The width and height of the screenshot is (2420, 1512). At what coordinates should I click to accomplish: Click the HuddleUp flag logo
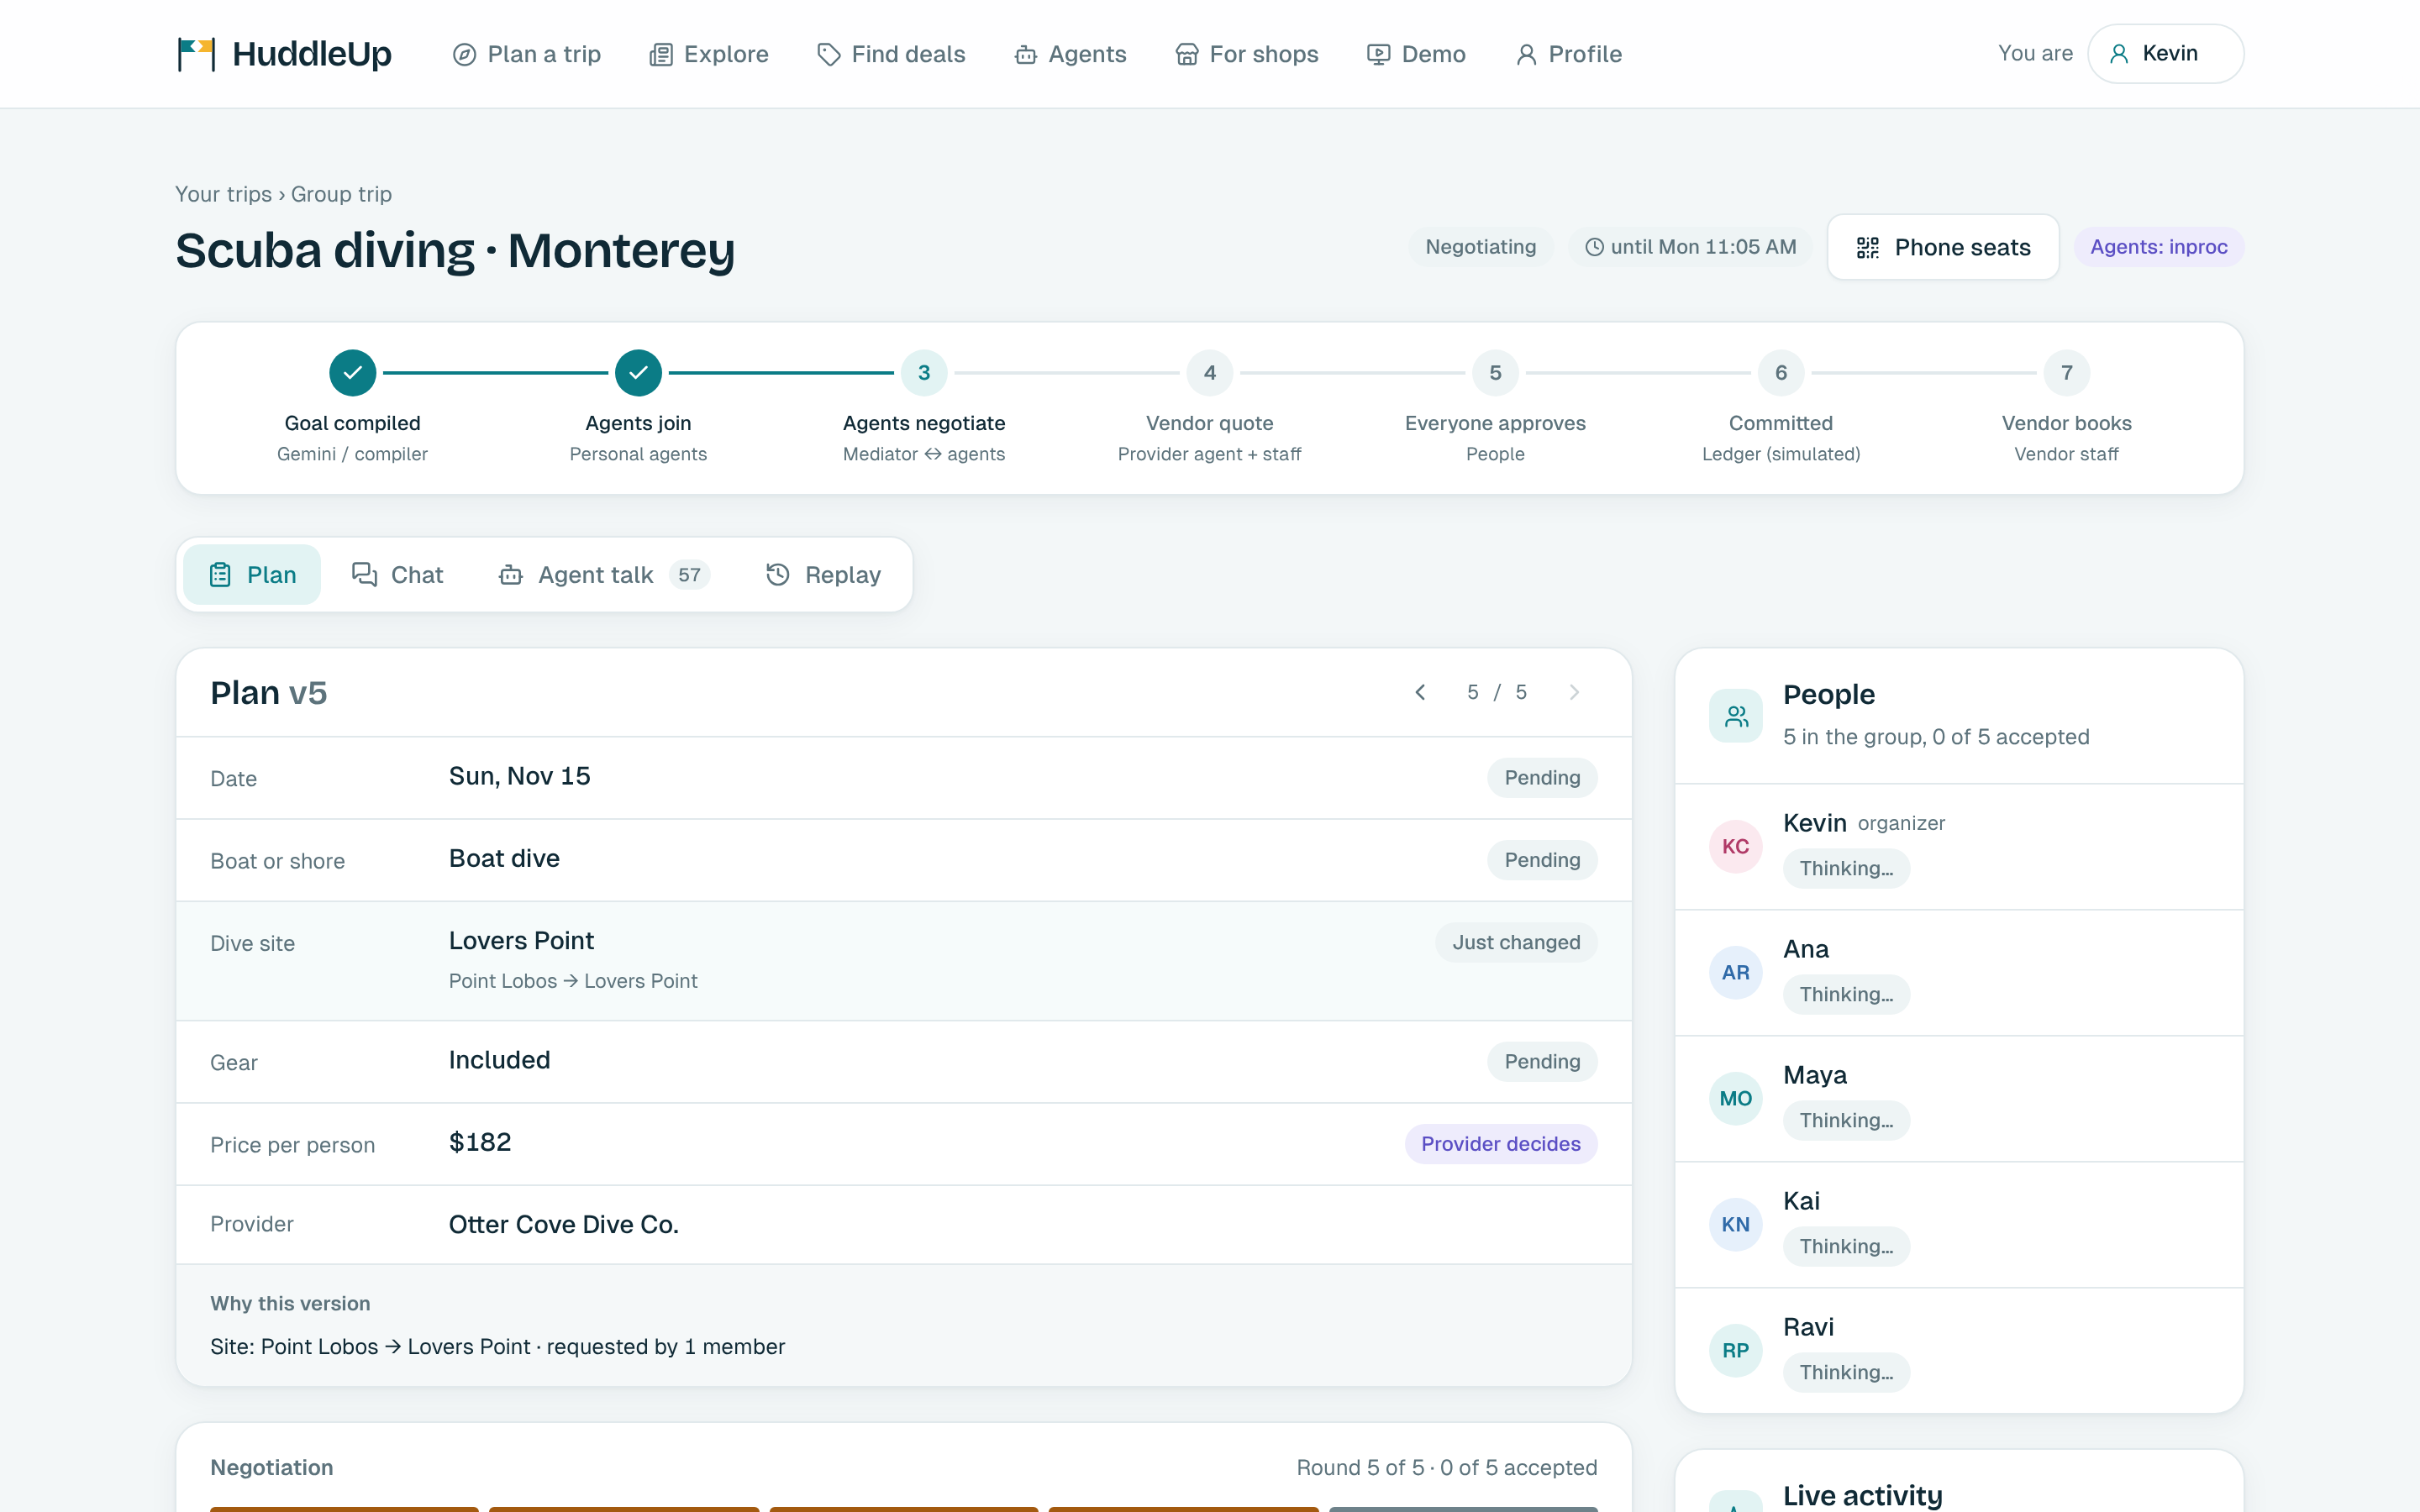click(196, 54)
